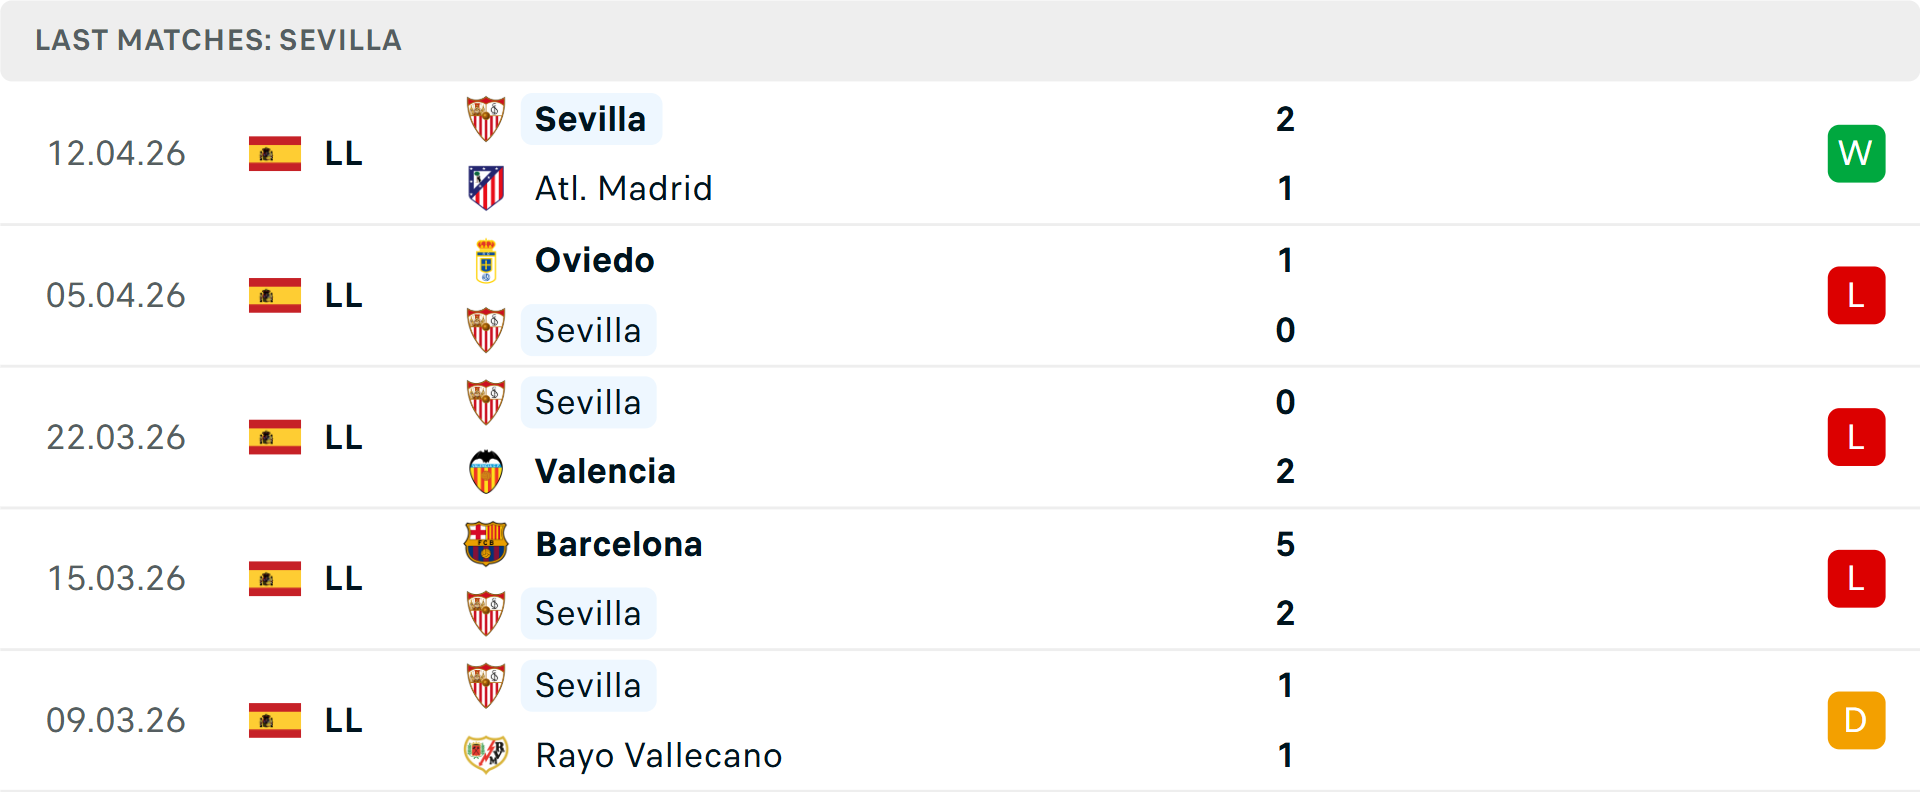The height and width of the screenshot is (792, 1920).
Task: Click the score 5 next to Barcelona
Action: click(1286, 545)
